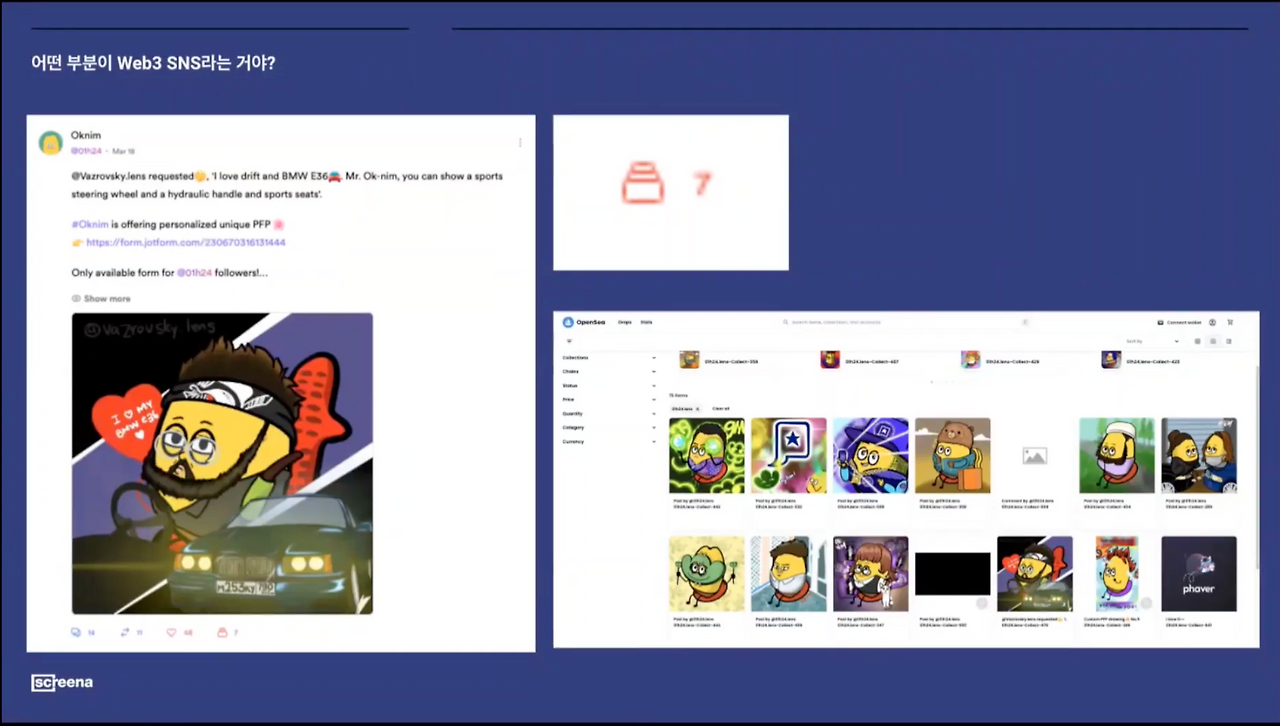Open the post's three-dot options menu
The image size is (1280, 726).
pos(520,143)
